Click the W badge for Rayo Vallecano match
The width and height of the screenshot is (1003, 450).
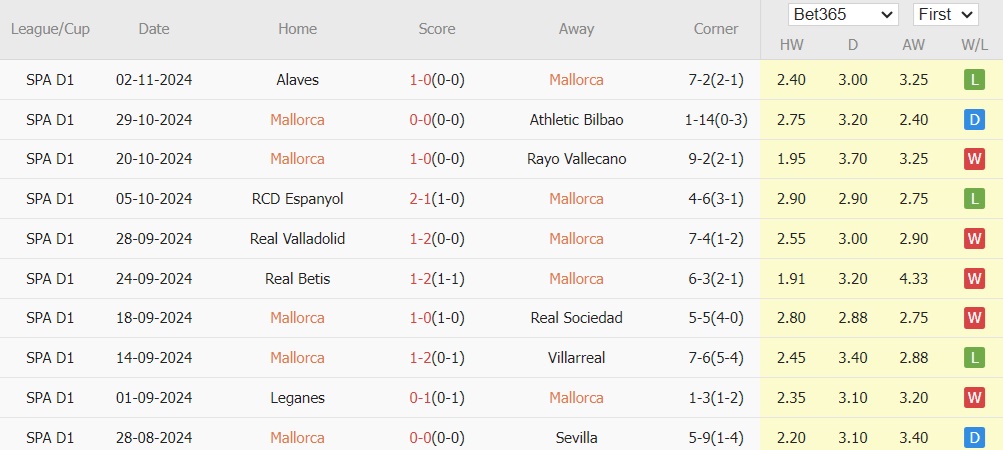(x=974, y=159)
